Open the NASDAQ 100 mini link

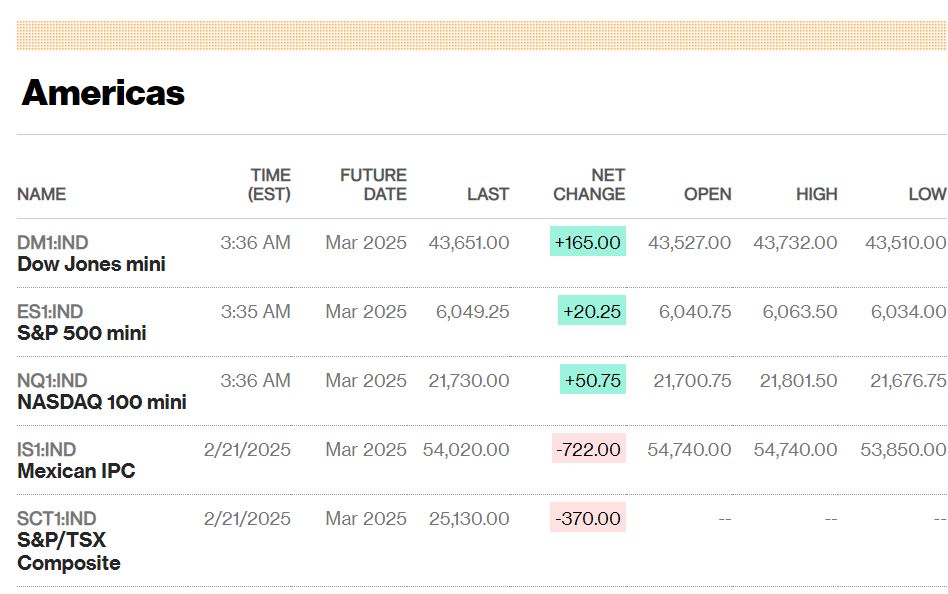pyautogui.click(x=102, y=402)
